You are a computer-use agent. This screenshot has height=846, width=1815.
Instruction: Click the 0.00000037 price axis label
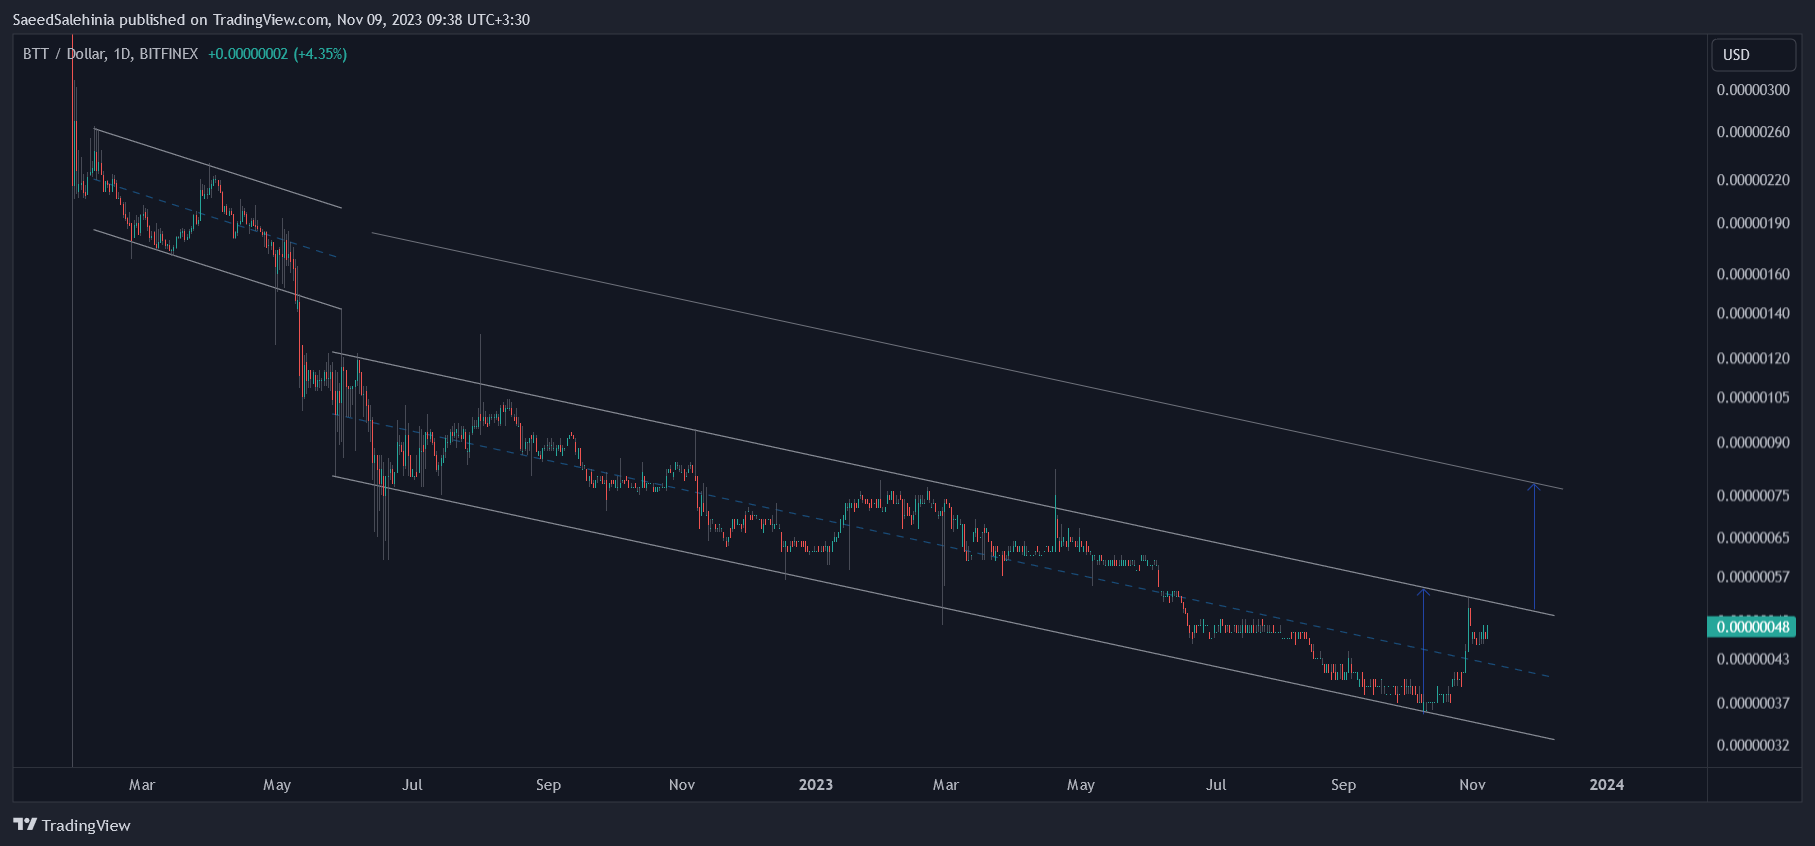[1753, 703]
